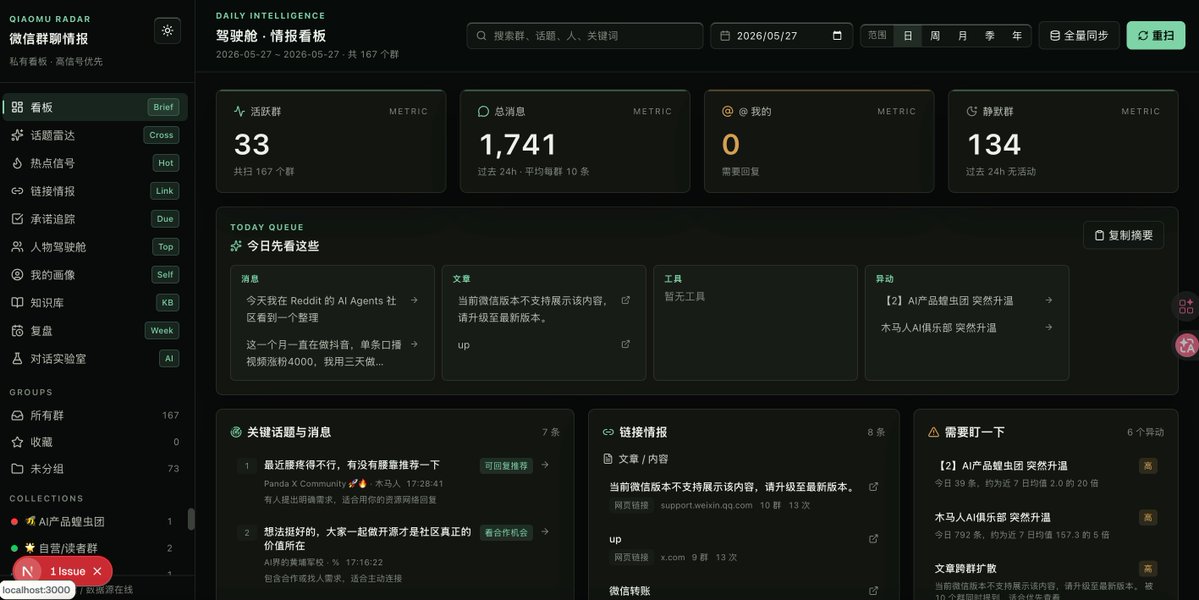Open arrow next to 看合作机会 tag
This screenshot has width=1199, height=600.
[544, 532]
